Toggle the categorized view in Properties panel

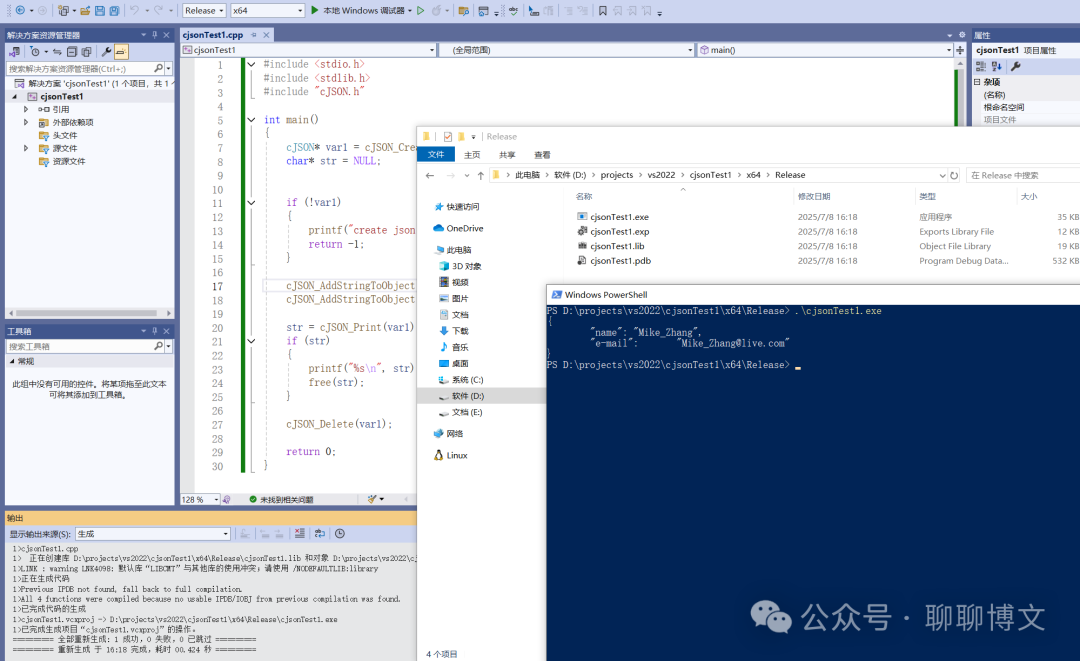pos(982,66)
